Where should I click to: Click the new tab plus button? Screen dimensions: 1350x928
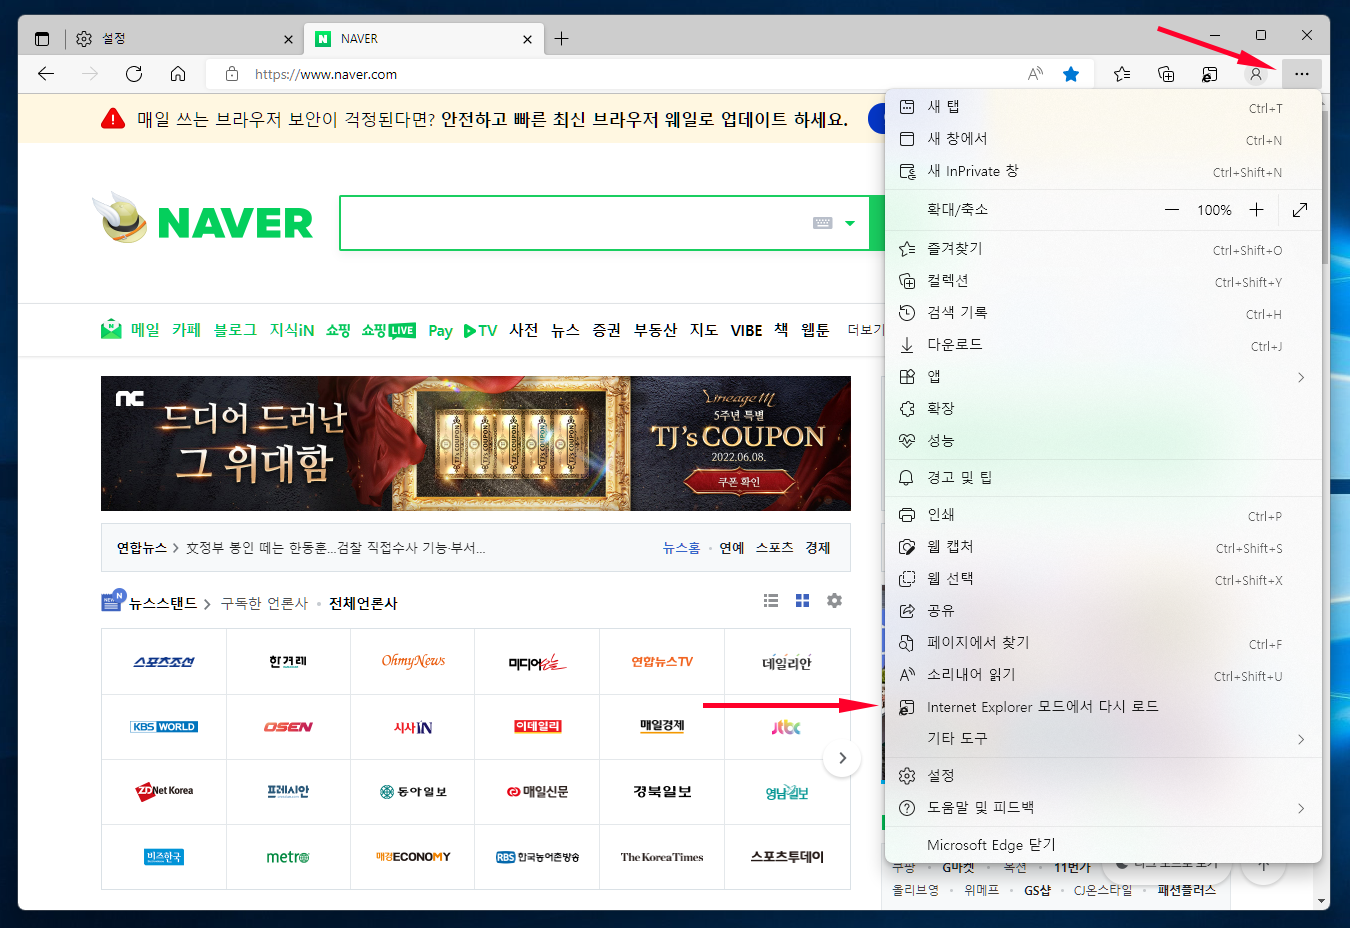pyautogui.click(x=562, y=39)
